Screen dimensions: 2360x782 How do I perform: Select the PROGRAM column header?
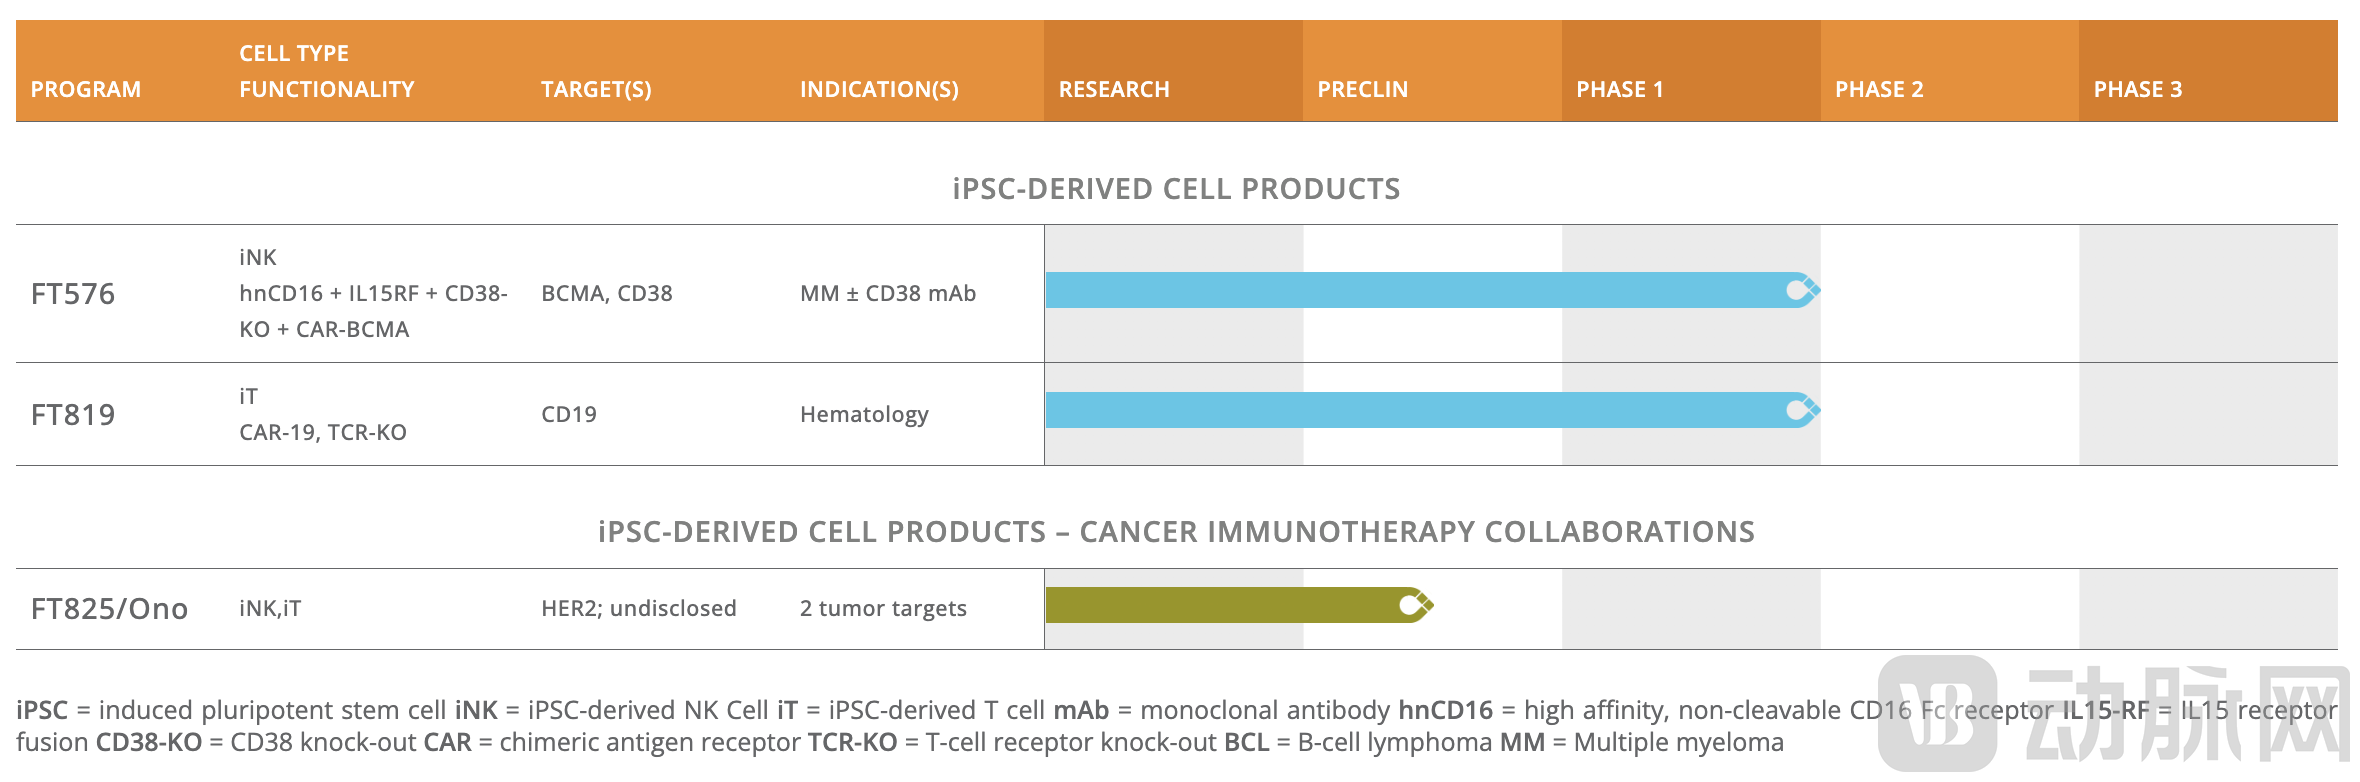point(86,89)
